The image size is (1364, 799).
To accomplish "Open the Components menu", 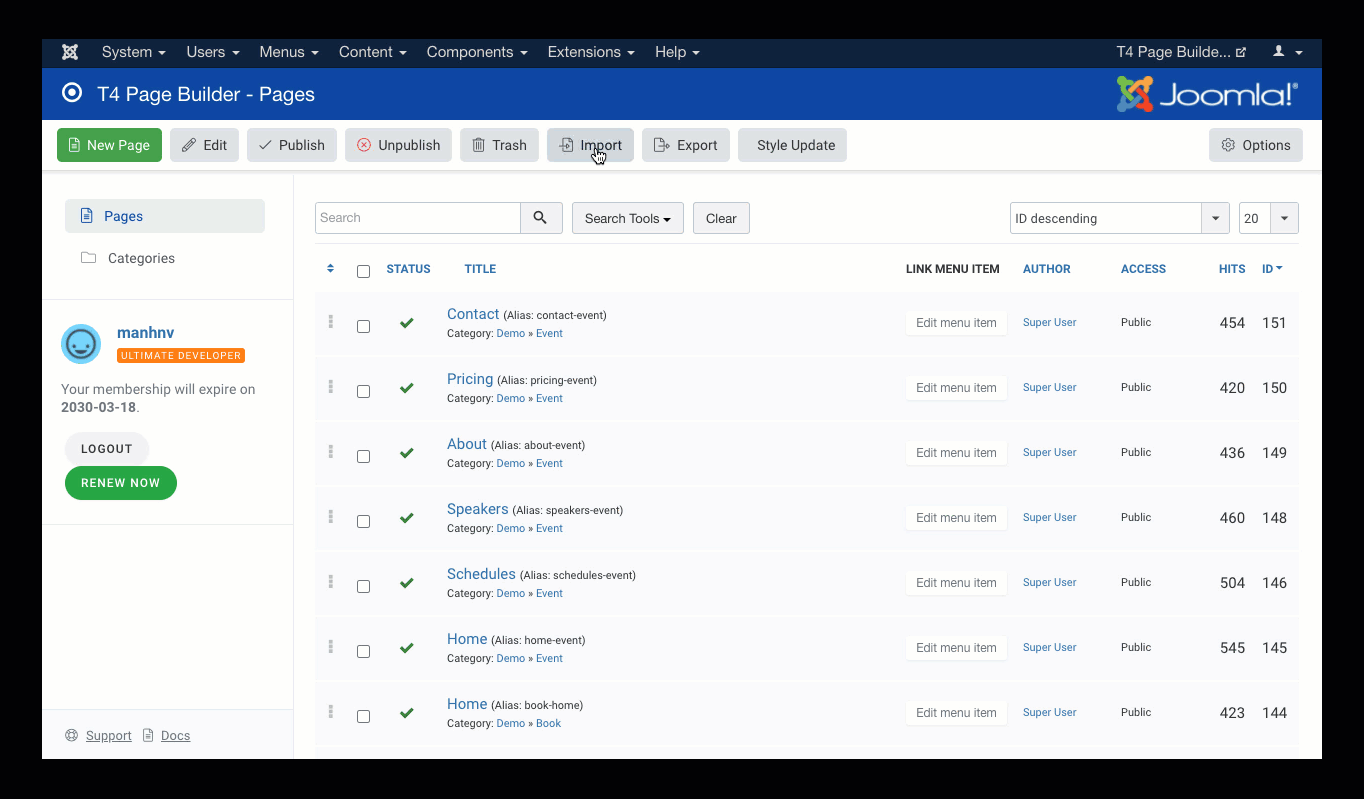I will (477, 52).
